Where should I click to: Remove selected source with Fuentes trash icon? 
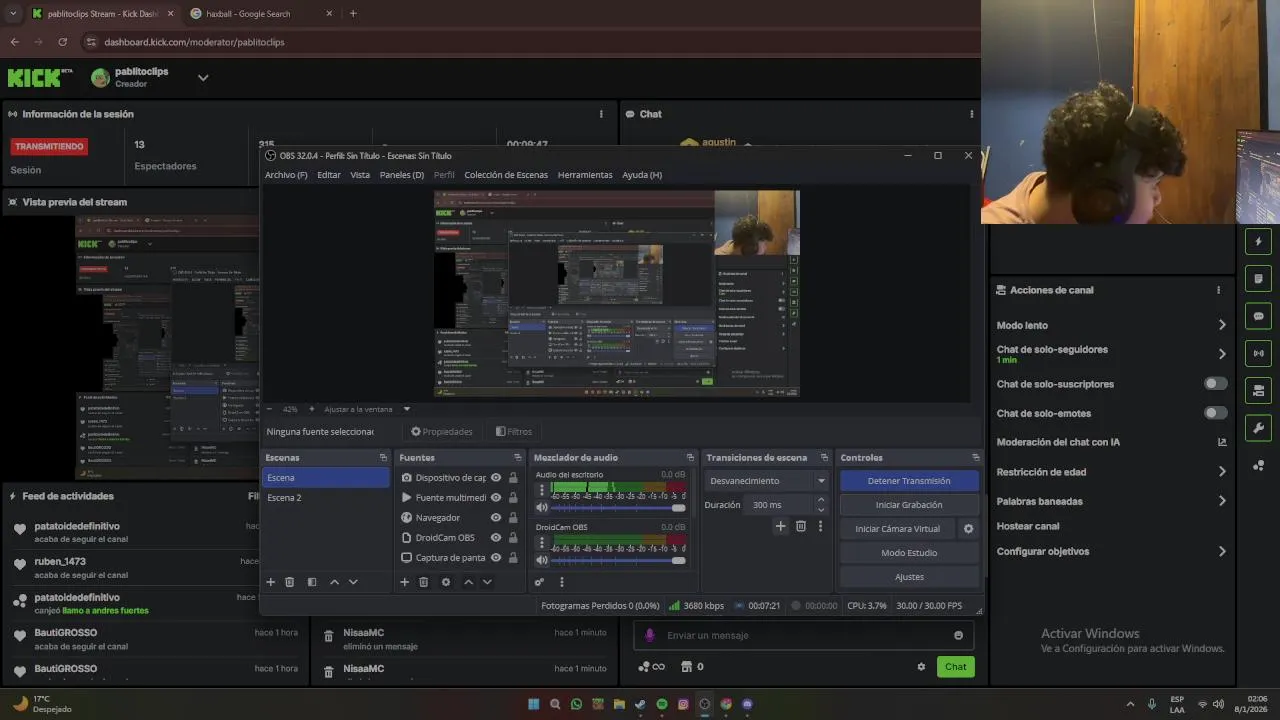[x=424, y=582]
